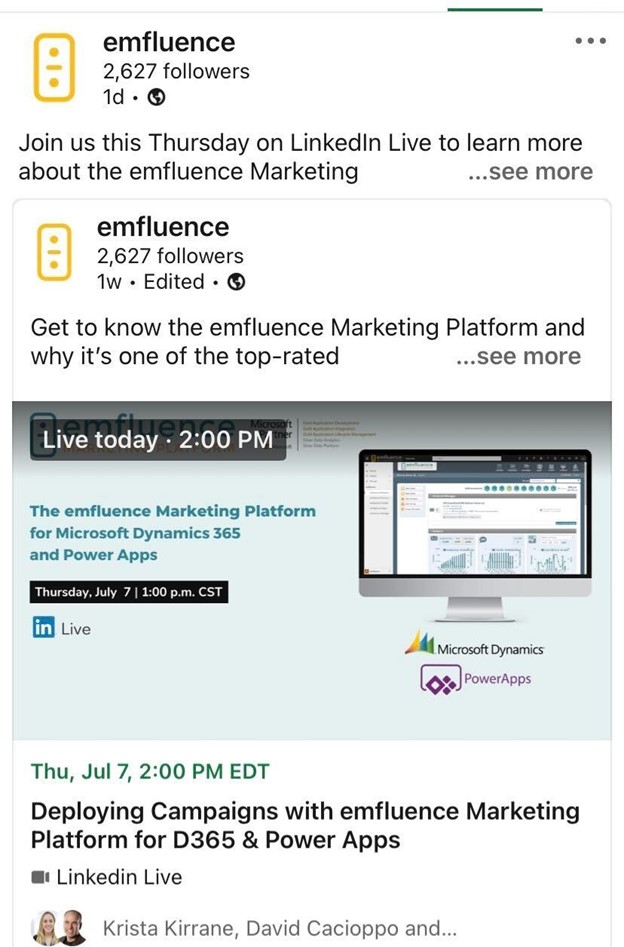Open the emfluence company name on top post

click(x=169, y=42)
